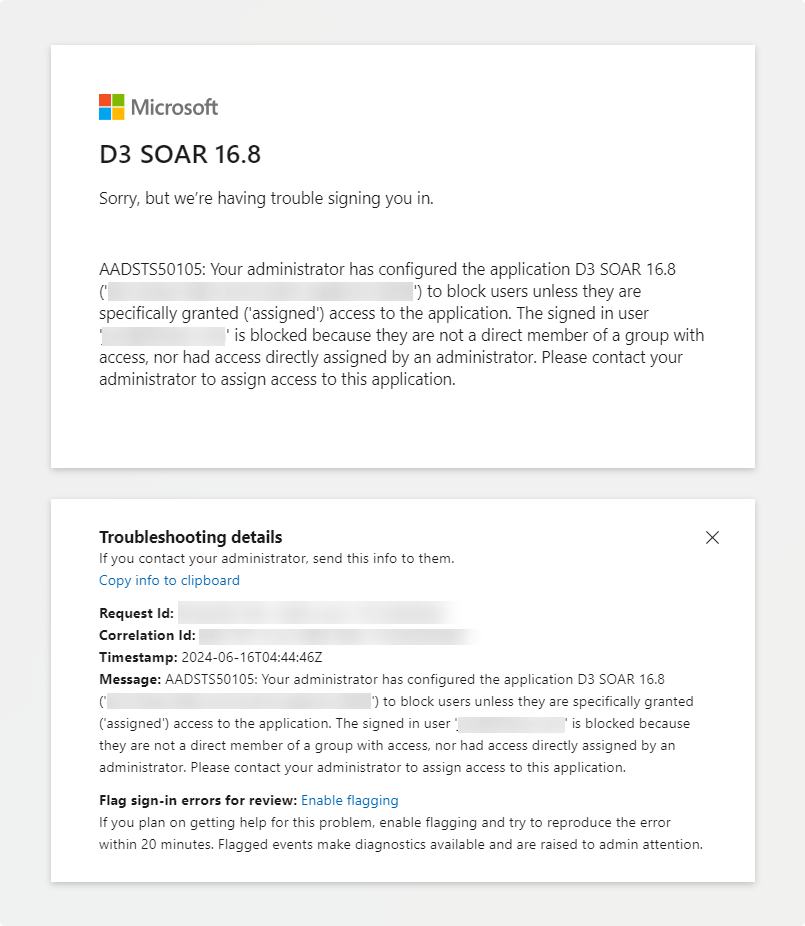Click the Flag sign-in errors for review label
This screenshot has width=805, height=926.
click(x=198, y=800)
